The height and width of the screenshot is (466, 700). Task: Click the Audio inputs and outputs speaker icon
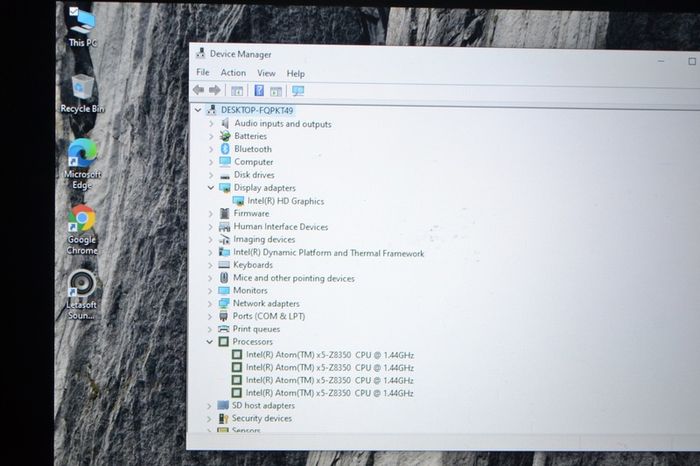[x=225, y=123]
